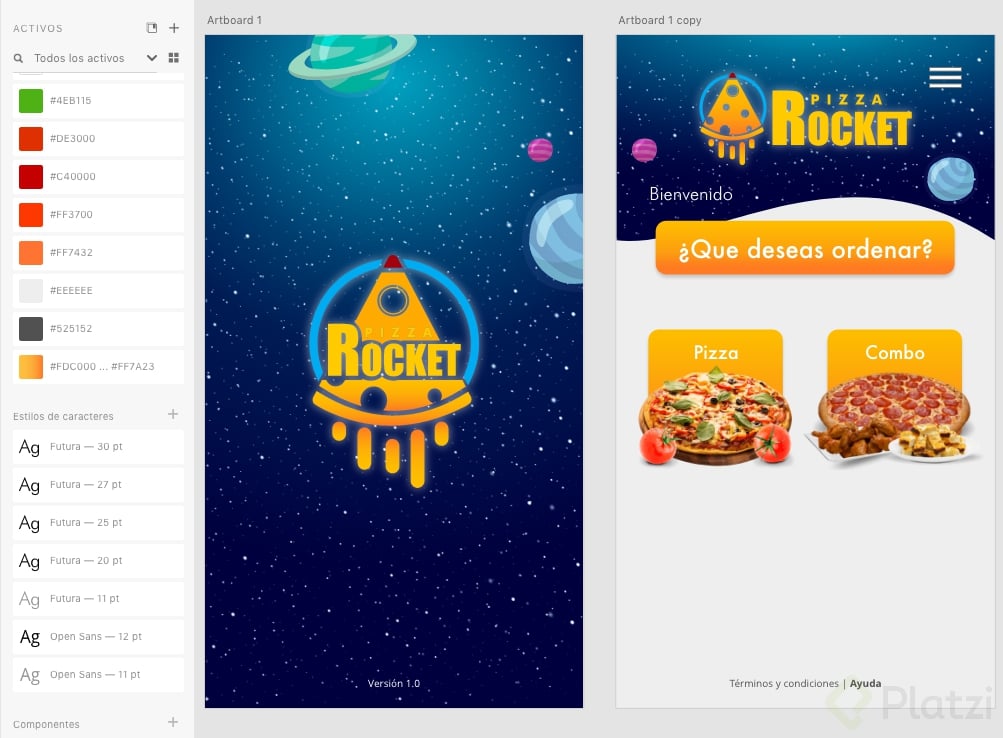Click the ¿Que deseas ordenar? button

click(805, 249)
